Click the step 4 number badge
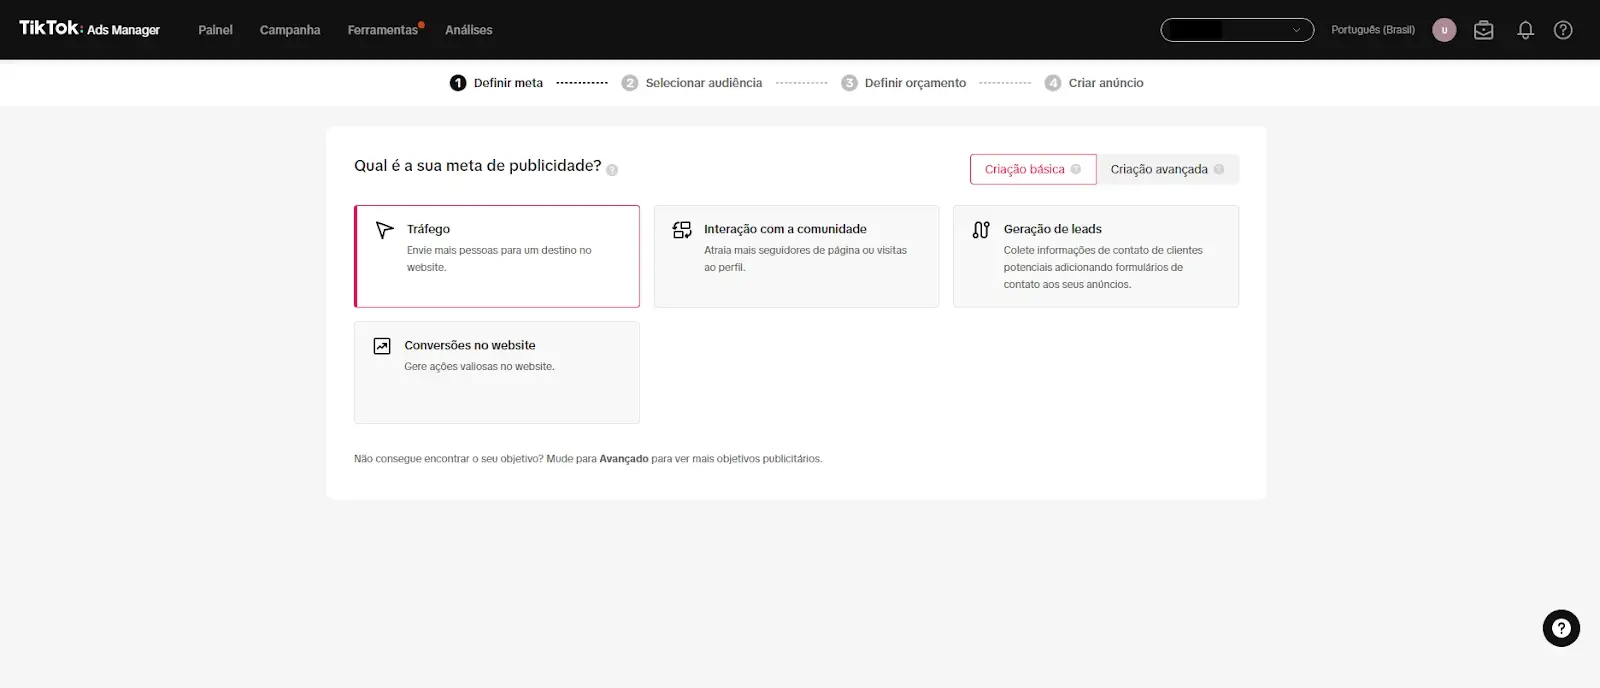The image size is (1600, 688). [1053, 83]
